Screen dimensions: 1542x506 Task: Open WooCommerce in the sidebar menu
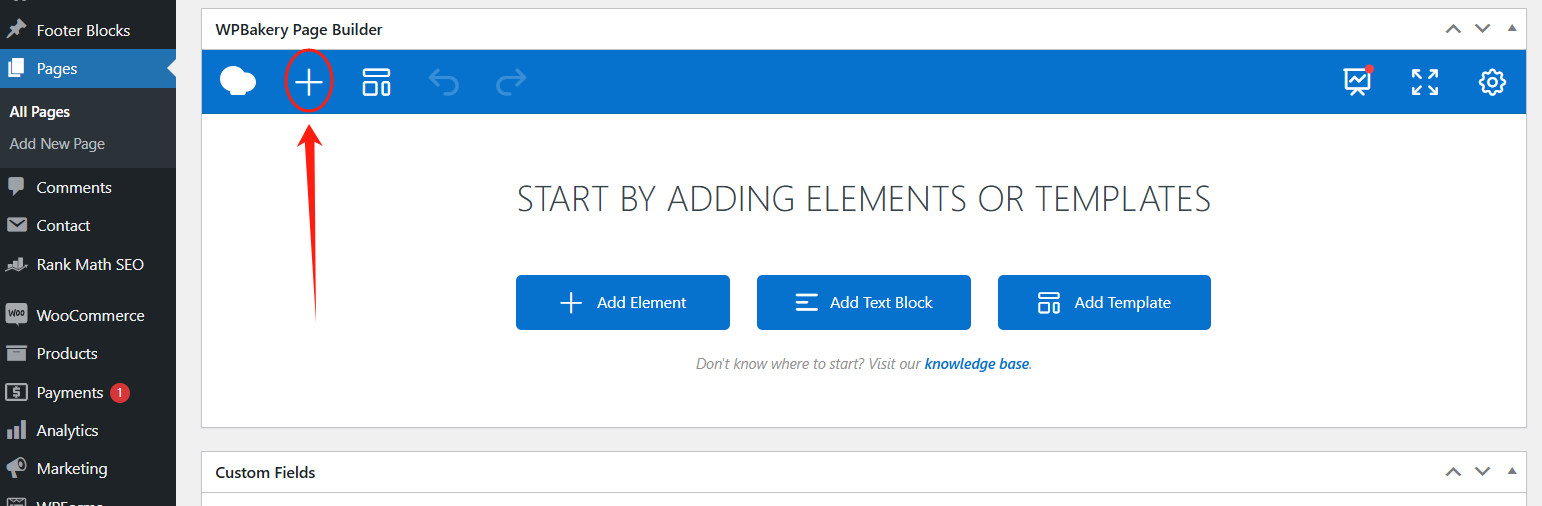pyautogui.click(x=90, y=315)
